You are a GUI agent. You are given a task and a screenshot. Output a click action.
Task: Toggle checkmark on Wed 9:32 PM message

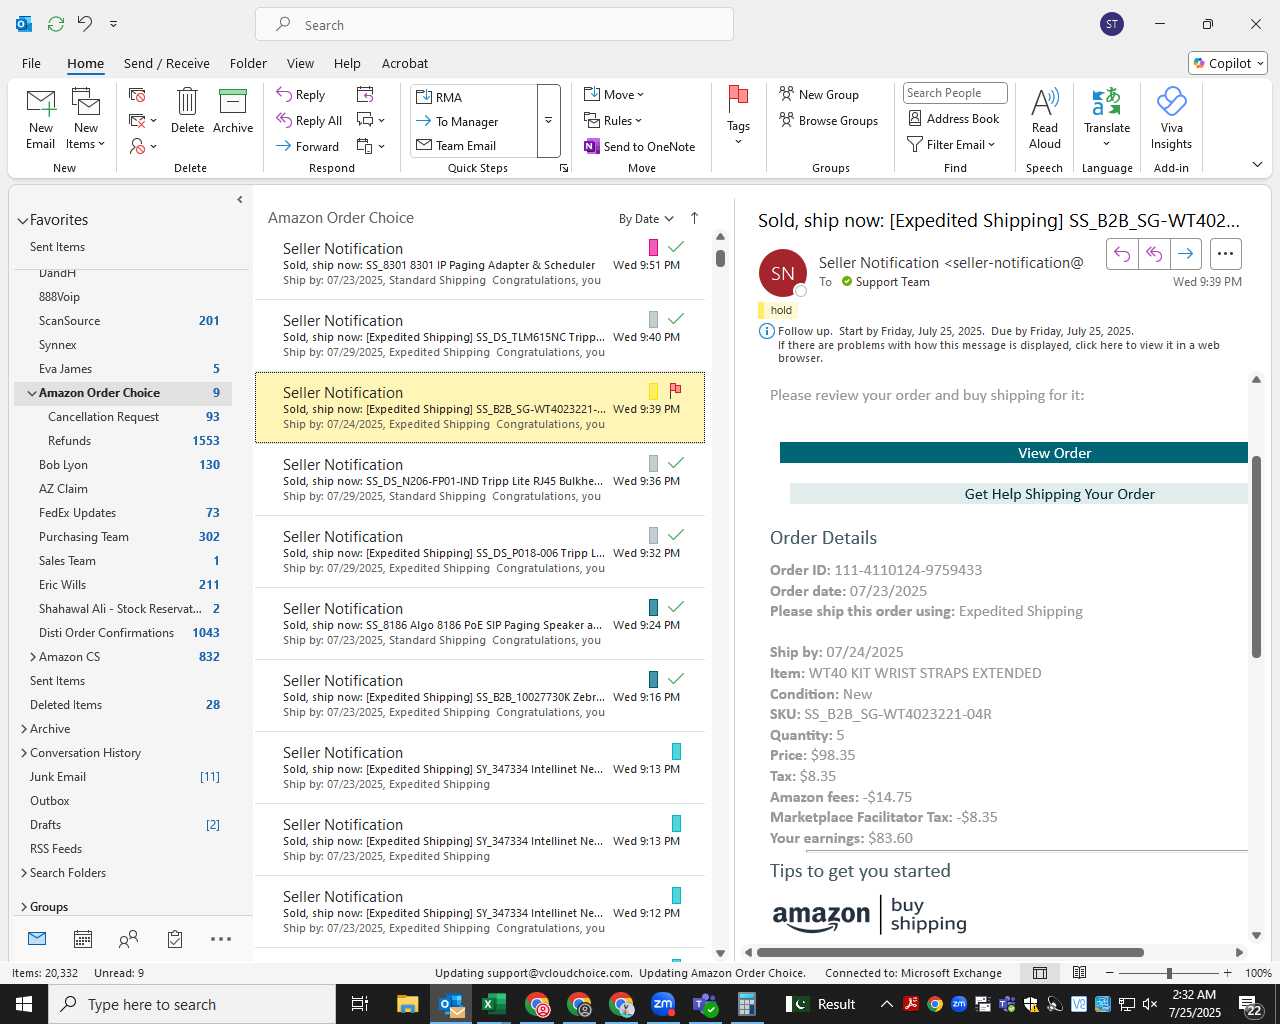pyautogui.click(x=676, y=534)
